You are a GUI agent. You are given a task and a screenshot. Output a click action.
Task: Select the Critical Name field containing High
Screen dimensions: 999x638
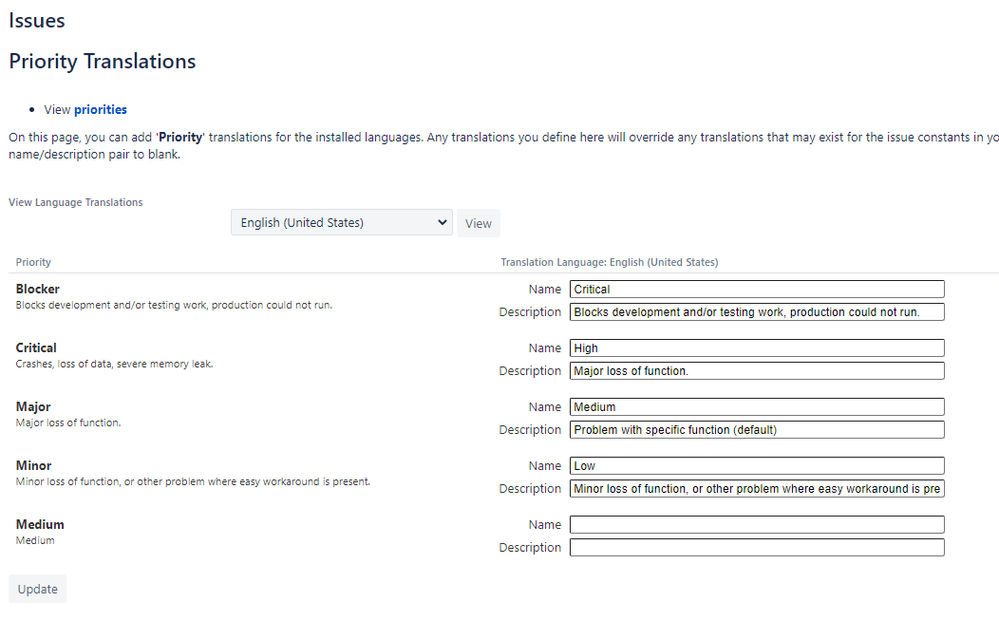click(x=757, y=348)
